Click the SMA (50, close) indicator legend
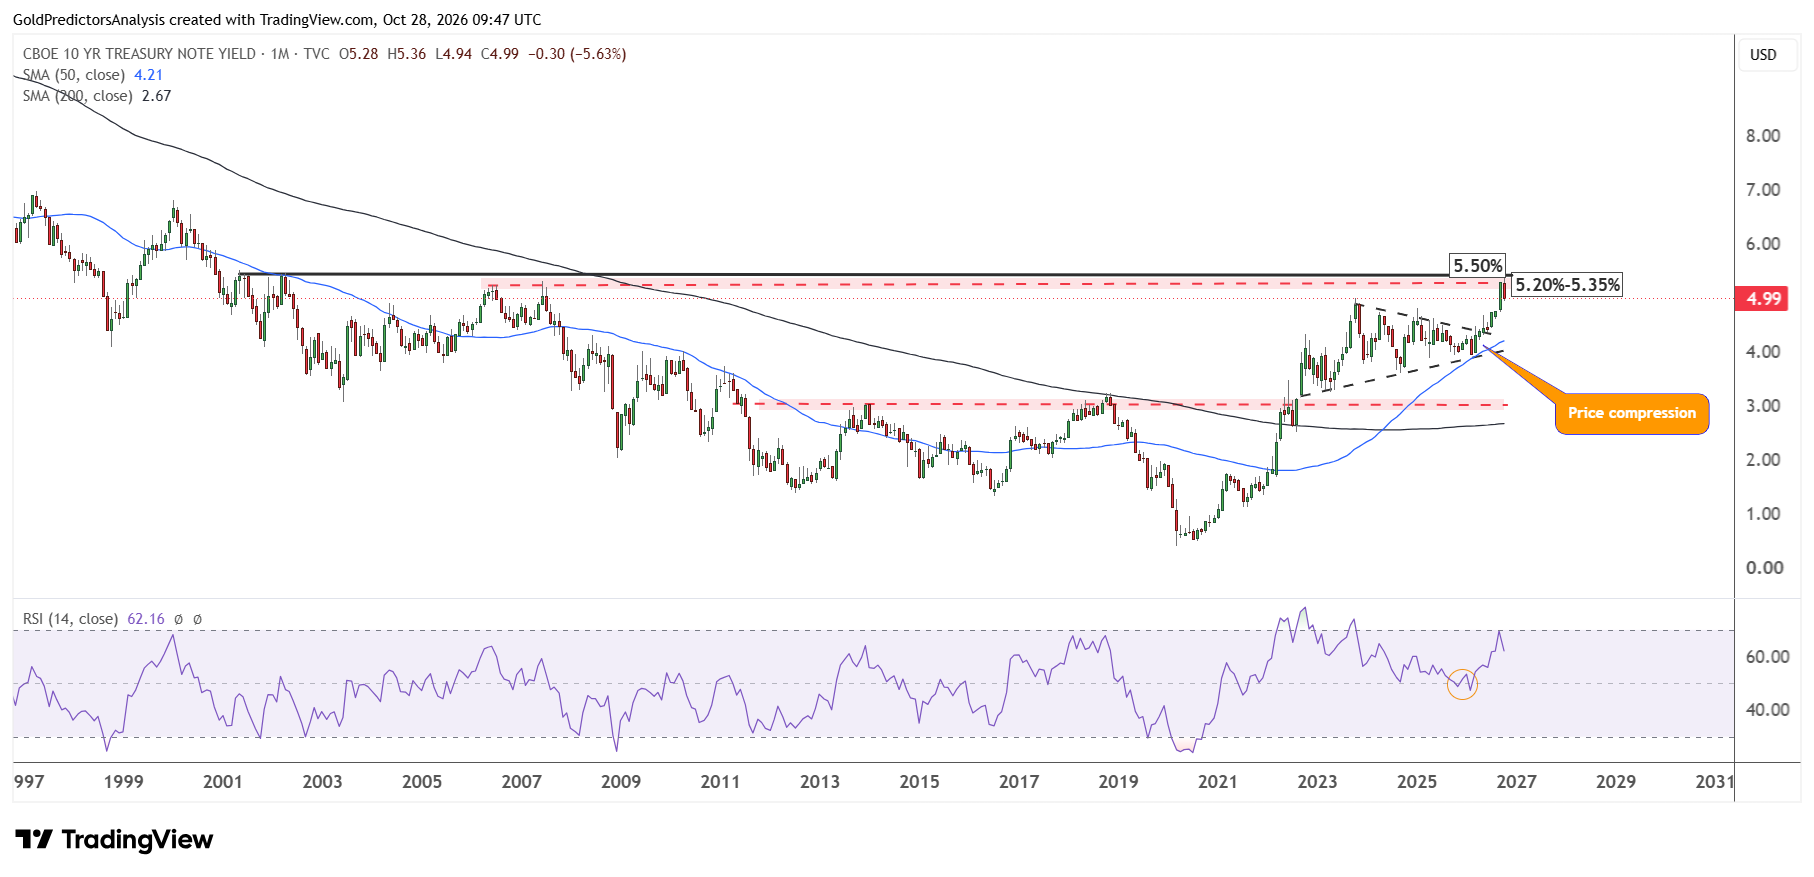This screenshot has width=1814, height=877. point(74,75)
